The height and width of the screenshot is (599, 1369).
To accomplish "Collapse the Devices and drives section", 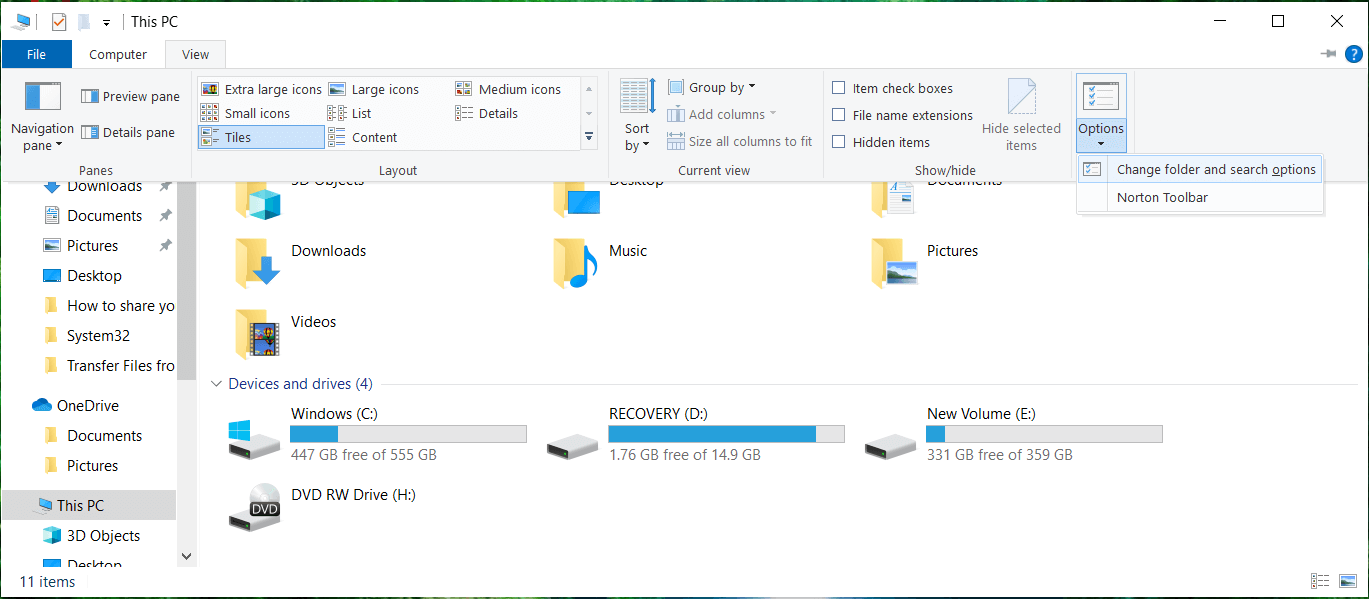I will 216,383.
